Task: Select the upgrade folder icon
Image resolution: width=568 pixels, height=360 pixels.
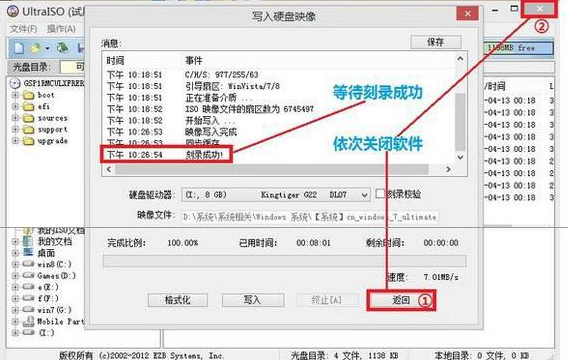Action: click(28, 141)
